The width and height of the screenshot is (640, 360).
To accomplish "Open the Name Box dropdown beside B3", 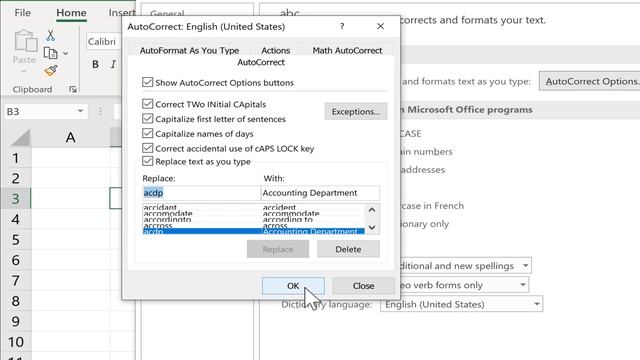I will (x=80, y=111).
